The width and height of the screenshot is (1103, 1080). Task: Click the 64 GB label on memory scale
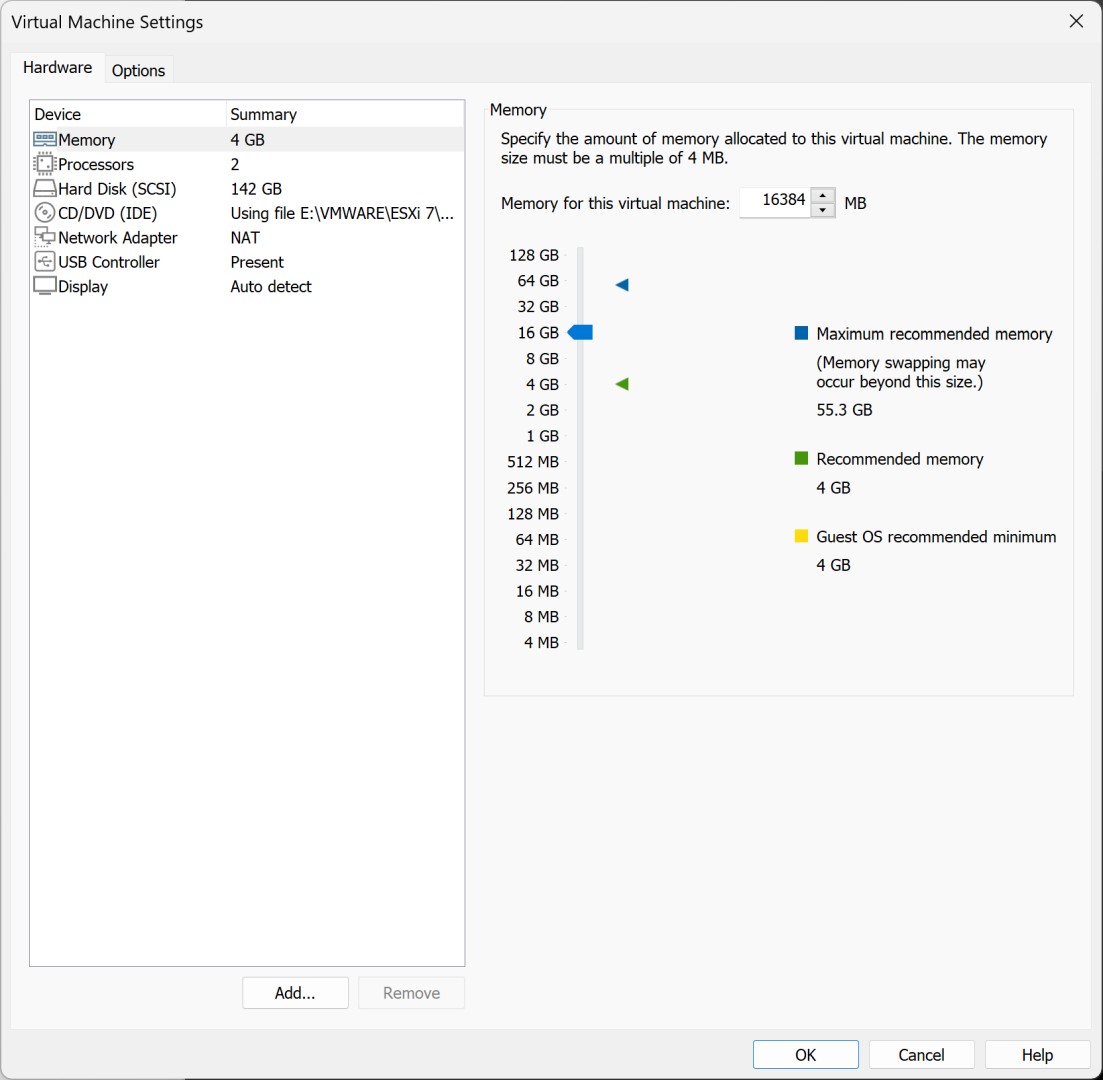point(538,281)
